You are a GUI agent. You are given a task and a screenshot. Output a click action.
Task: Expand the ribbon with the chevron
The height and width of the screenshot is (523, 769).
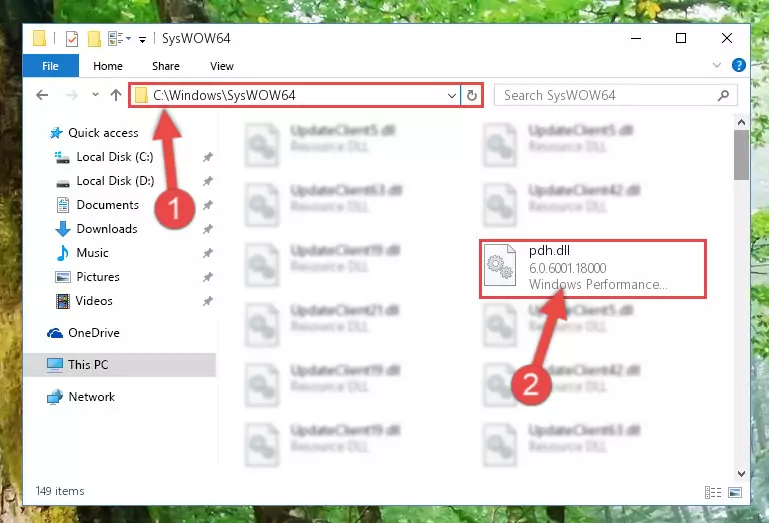click(717, 65)
